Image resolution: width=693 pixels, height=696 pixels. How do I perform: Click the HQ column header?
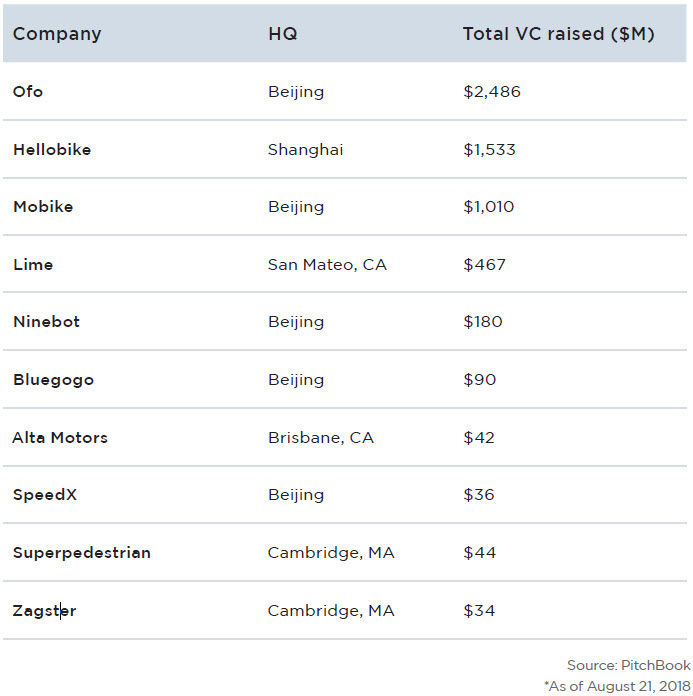pyautogui.click(x=282, y=34)
